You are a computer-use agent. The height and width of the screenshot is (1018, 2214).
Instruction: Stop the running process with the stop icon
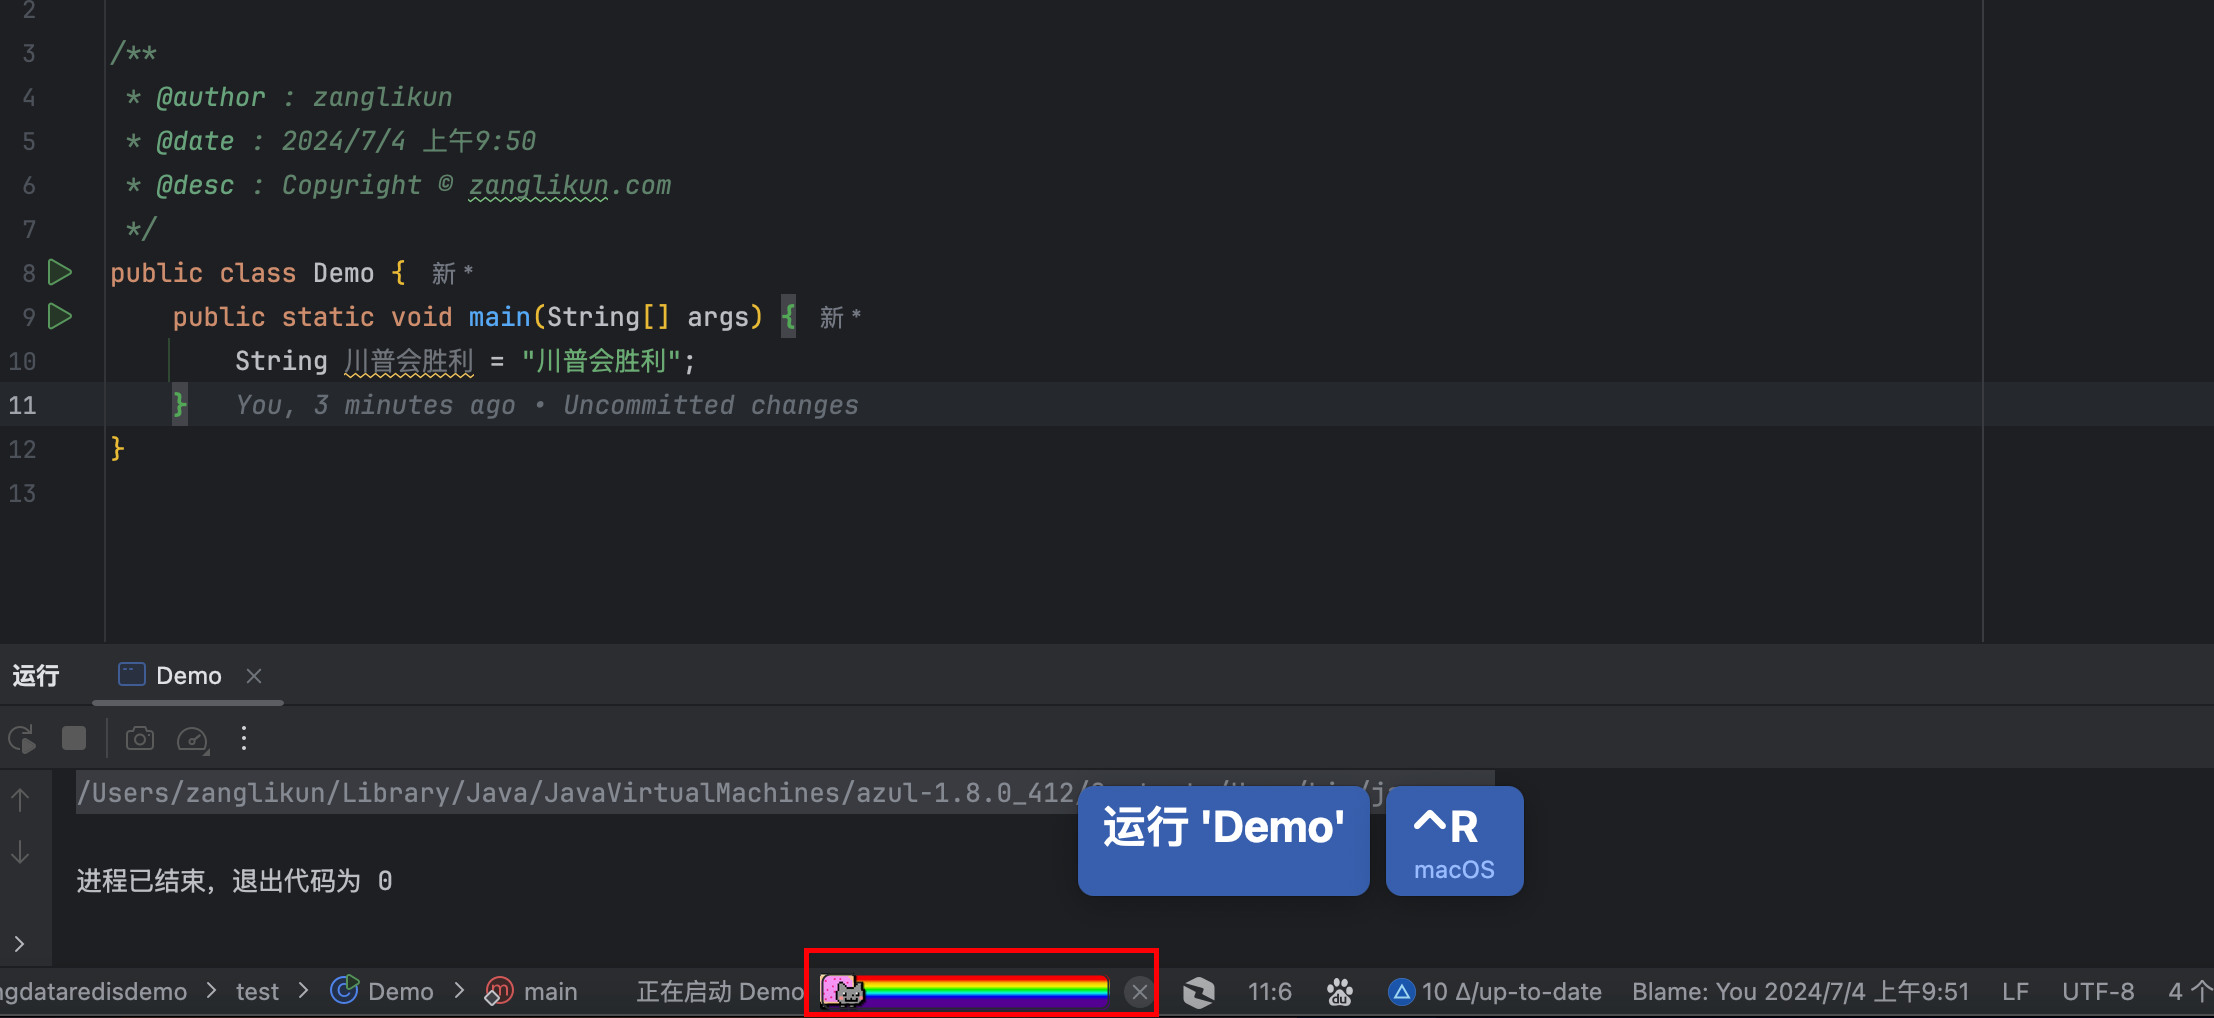click(74, 739)
